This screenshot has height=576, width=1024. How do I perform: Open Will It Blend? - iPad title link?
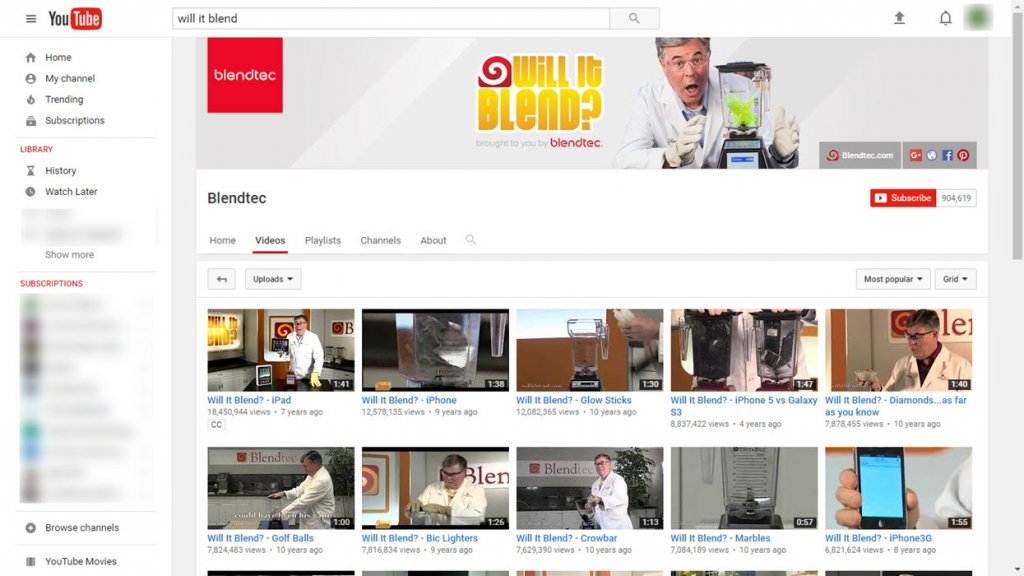click(249, 400)
